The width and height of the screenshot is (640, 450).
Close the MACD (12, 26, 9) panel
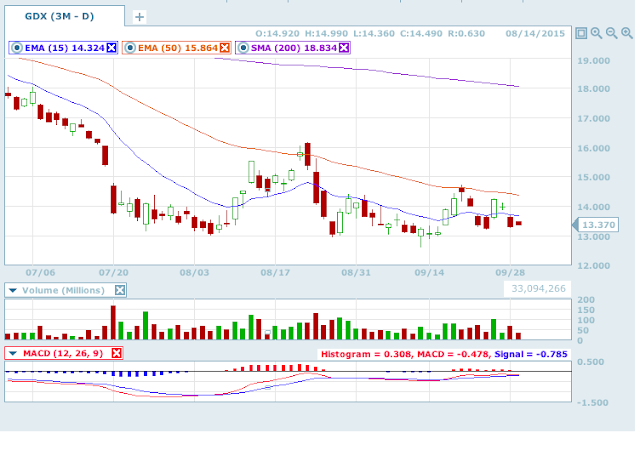(x=116, y=353)
